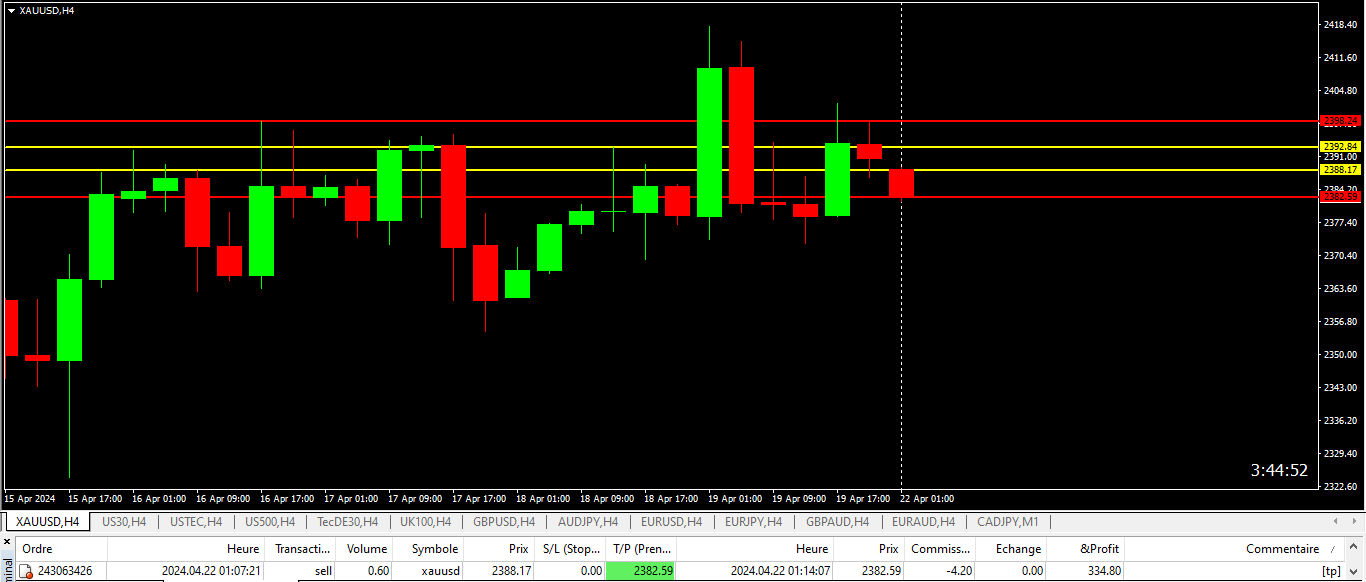Open chart menu arrow beside XAUUSD,H4 title
Viewport: 1366px width, 582px height.
pyautogui.click(x=11, y=10)
